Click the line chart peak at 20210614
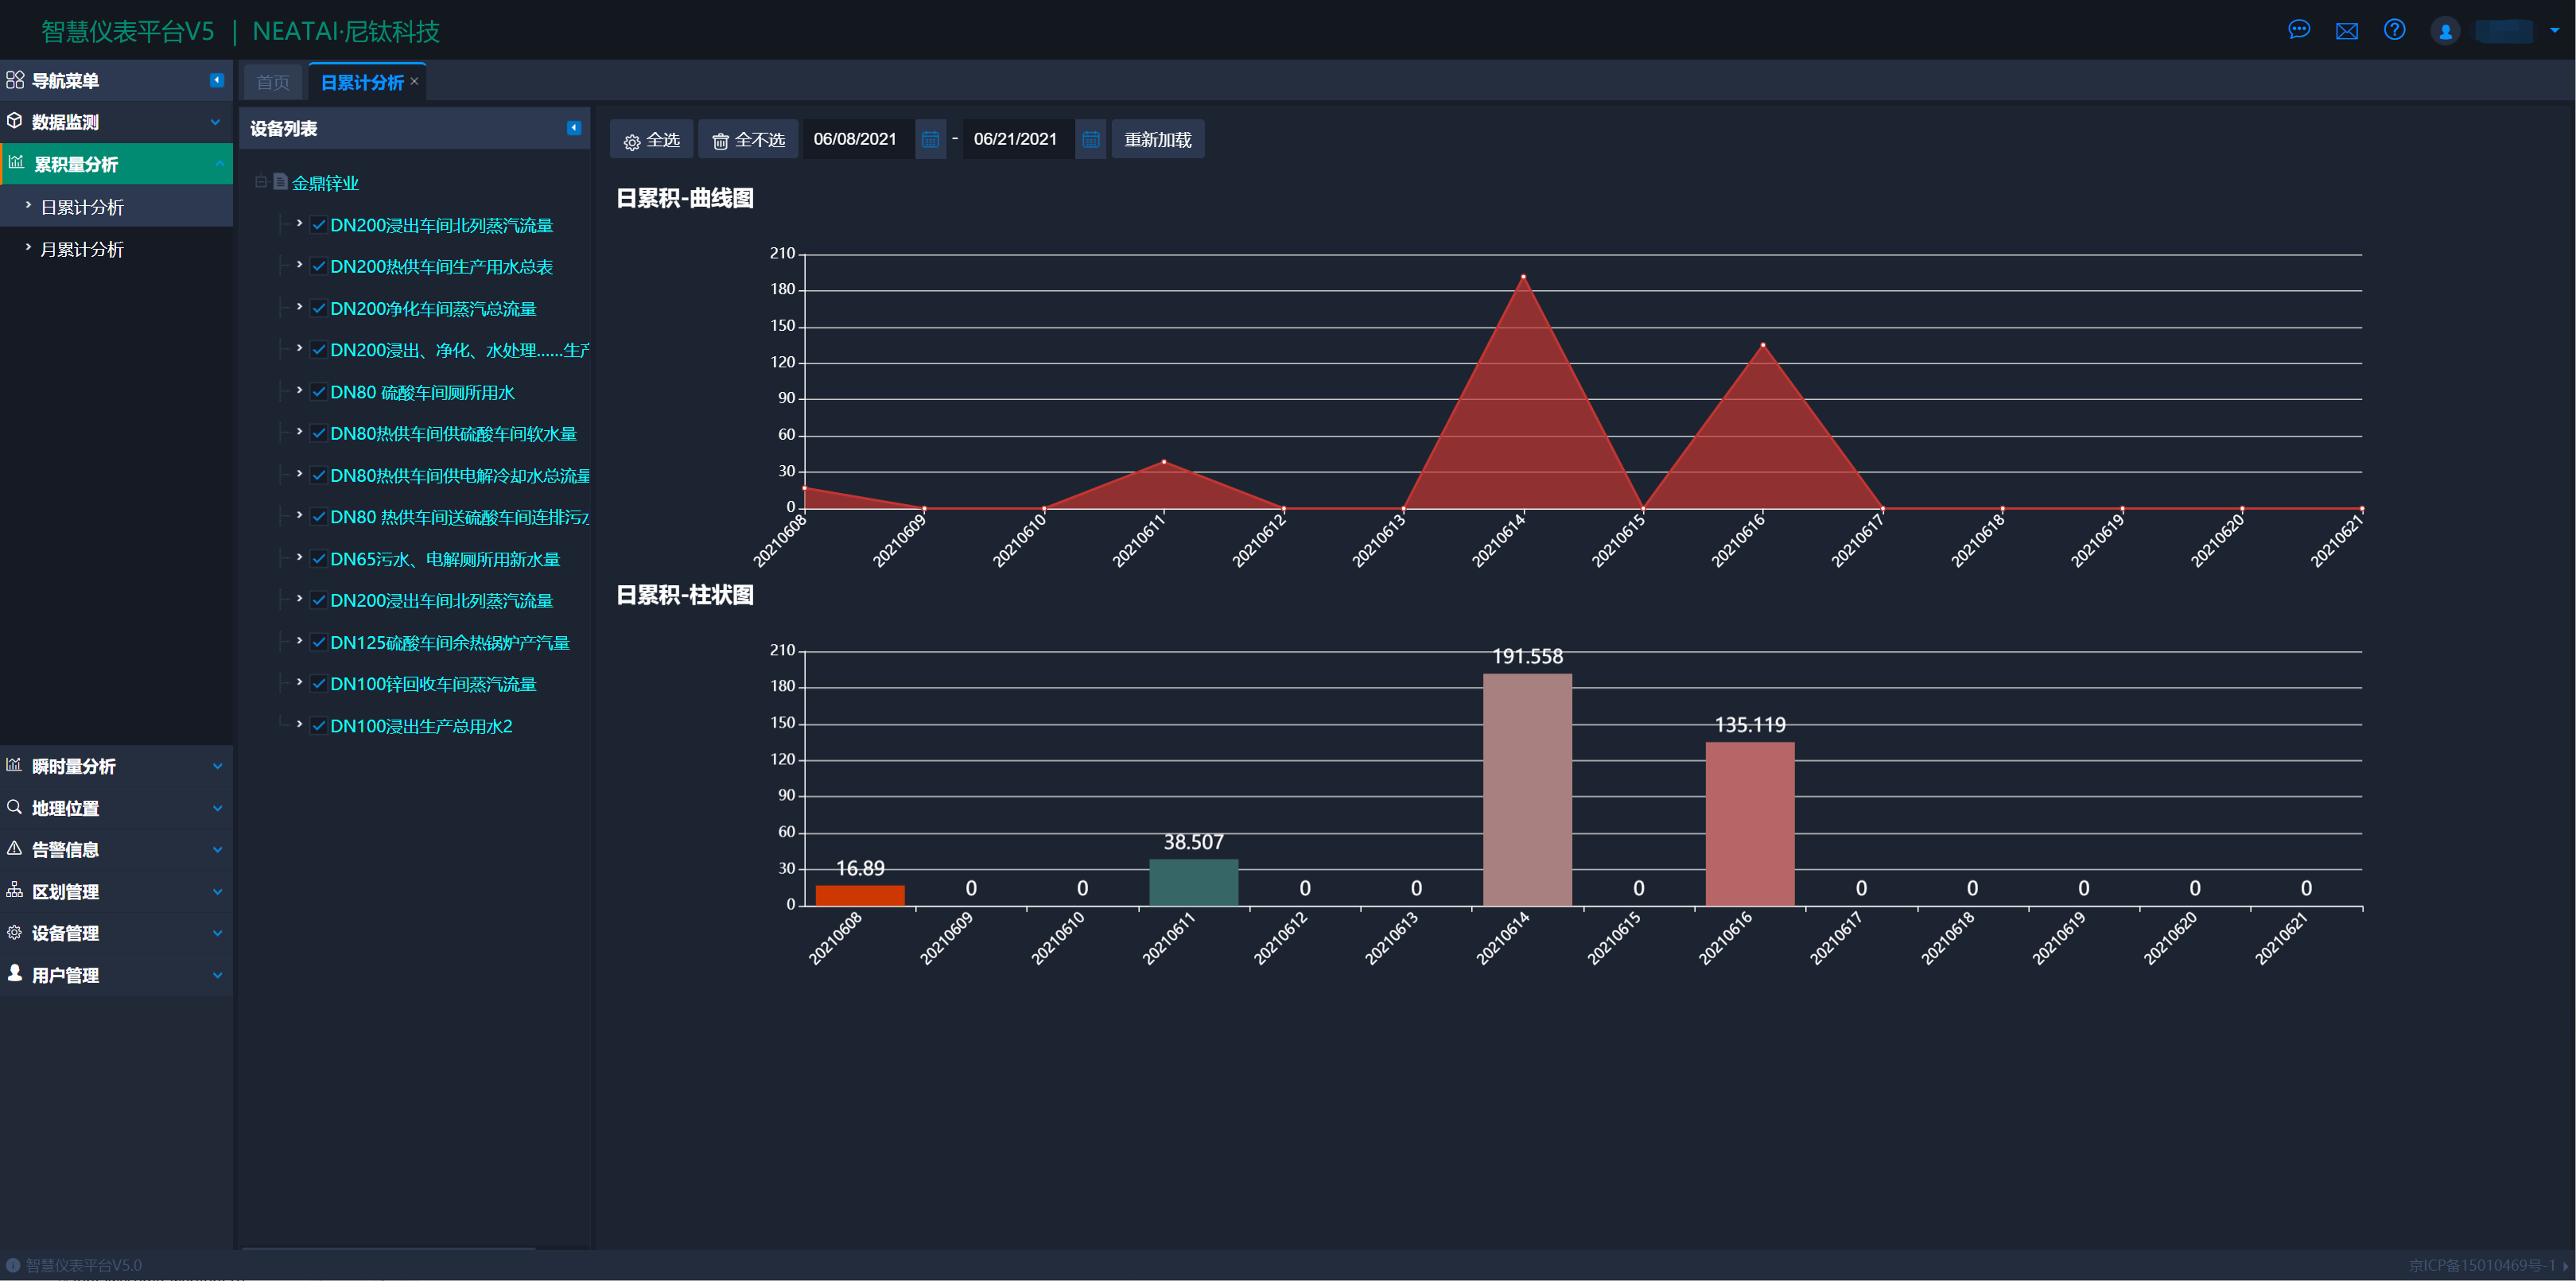Image resolution: width=2576 pixels, height=1281 pixels. click(x=1523, y=276)
